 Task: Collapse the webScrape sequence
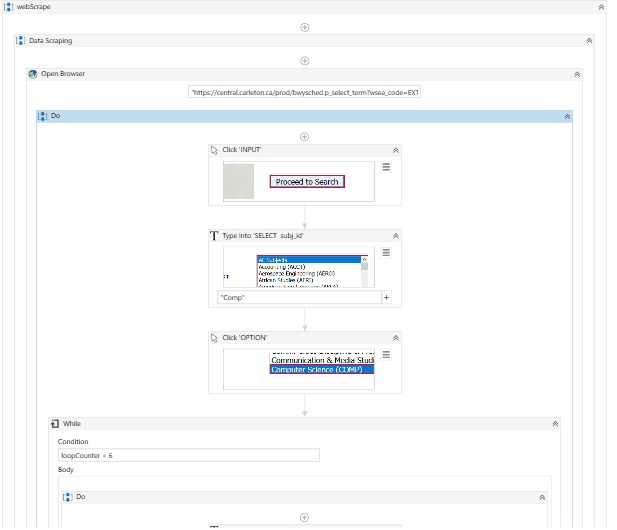click(601, 7)
